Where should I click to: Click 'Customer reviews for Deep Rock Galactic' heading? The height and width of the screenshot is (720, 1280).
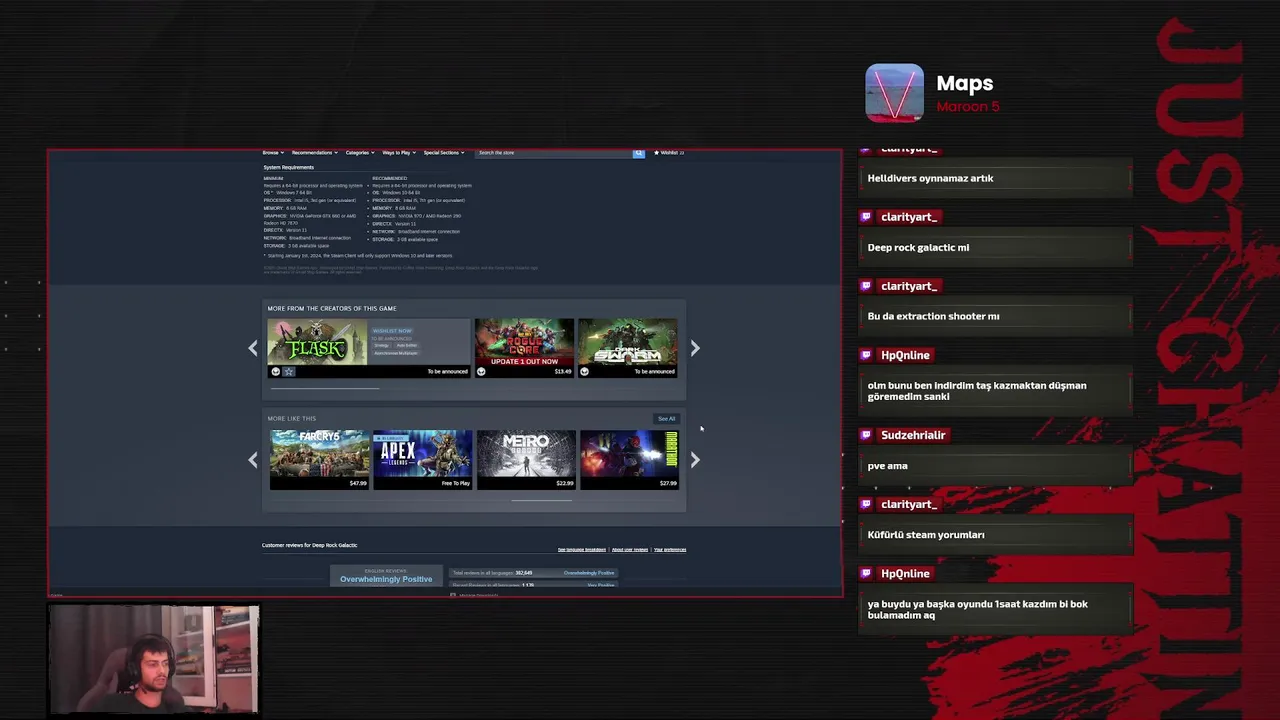(x=309, y=545)
